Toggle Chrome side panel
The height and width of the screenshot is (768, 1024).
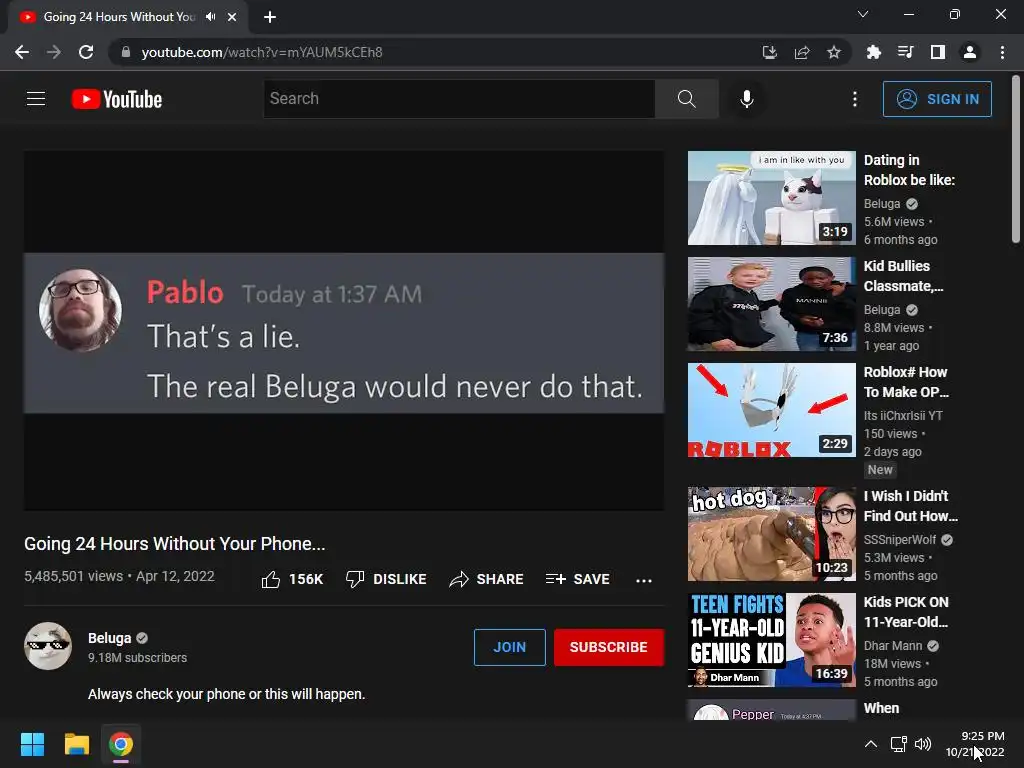938,52
